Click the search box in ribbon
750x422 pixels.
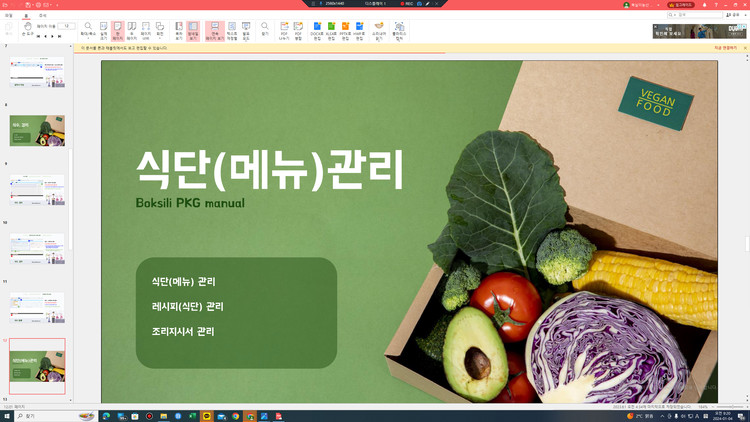[695, 15]
